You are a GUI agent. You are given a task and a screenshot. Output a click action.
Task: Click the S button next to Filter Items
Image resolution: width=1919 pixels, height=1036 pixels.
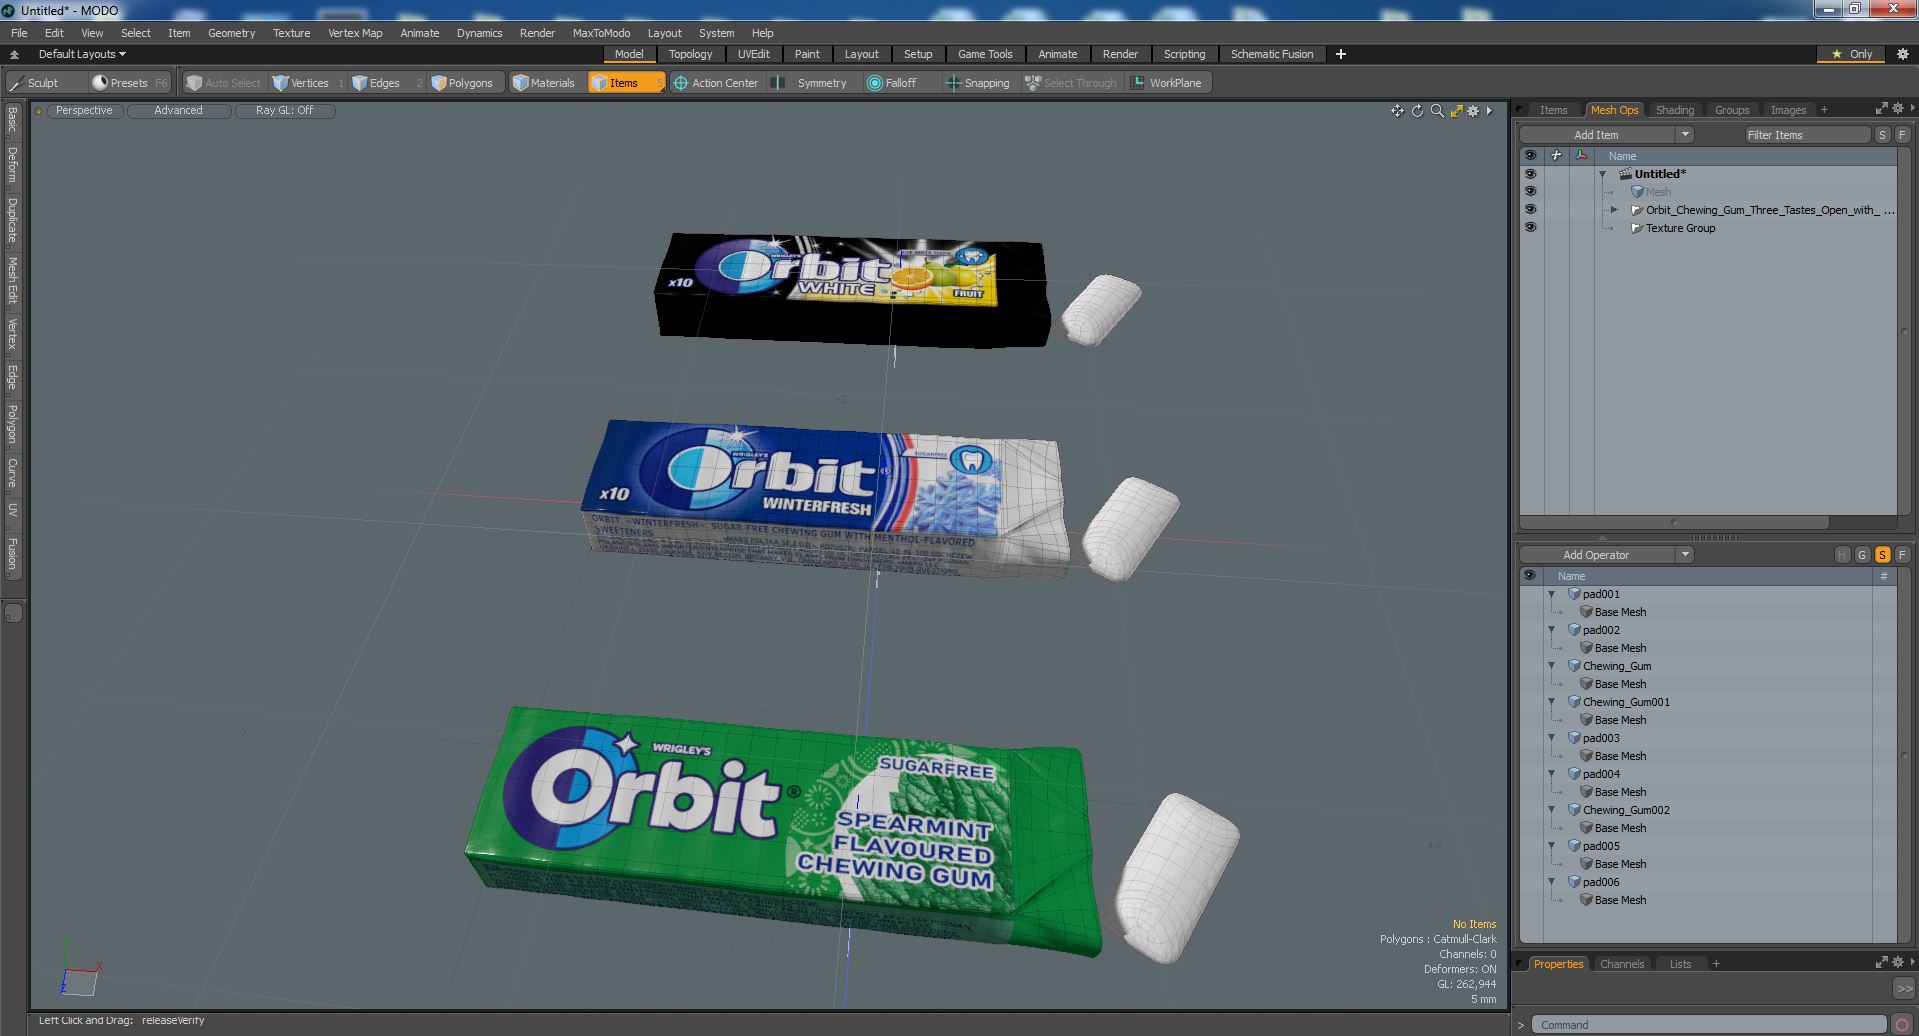(x=1882, y=135)
